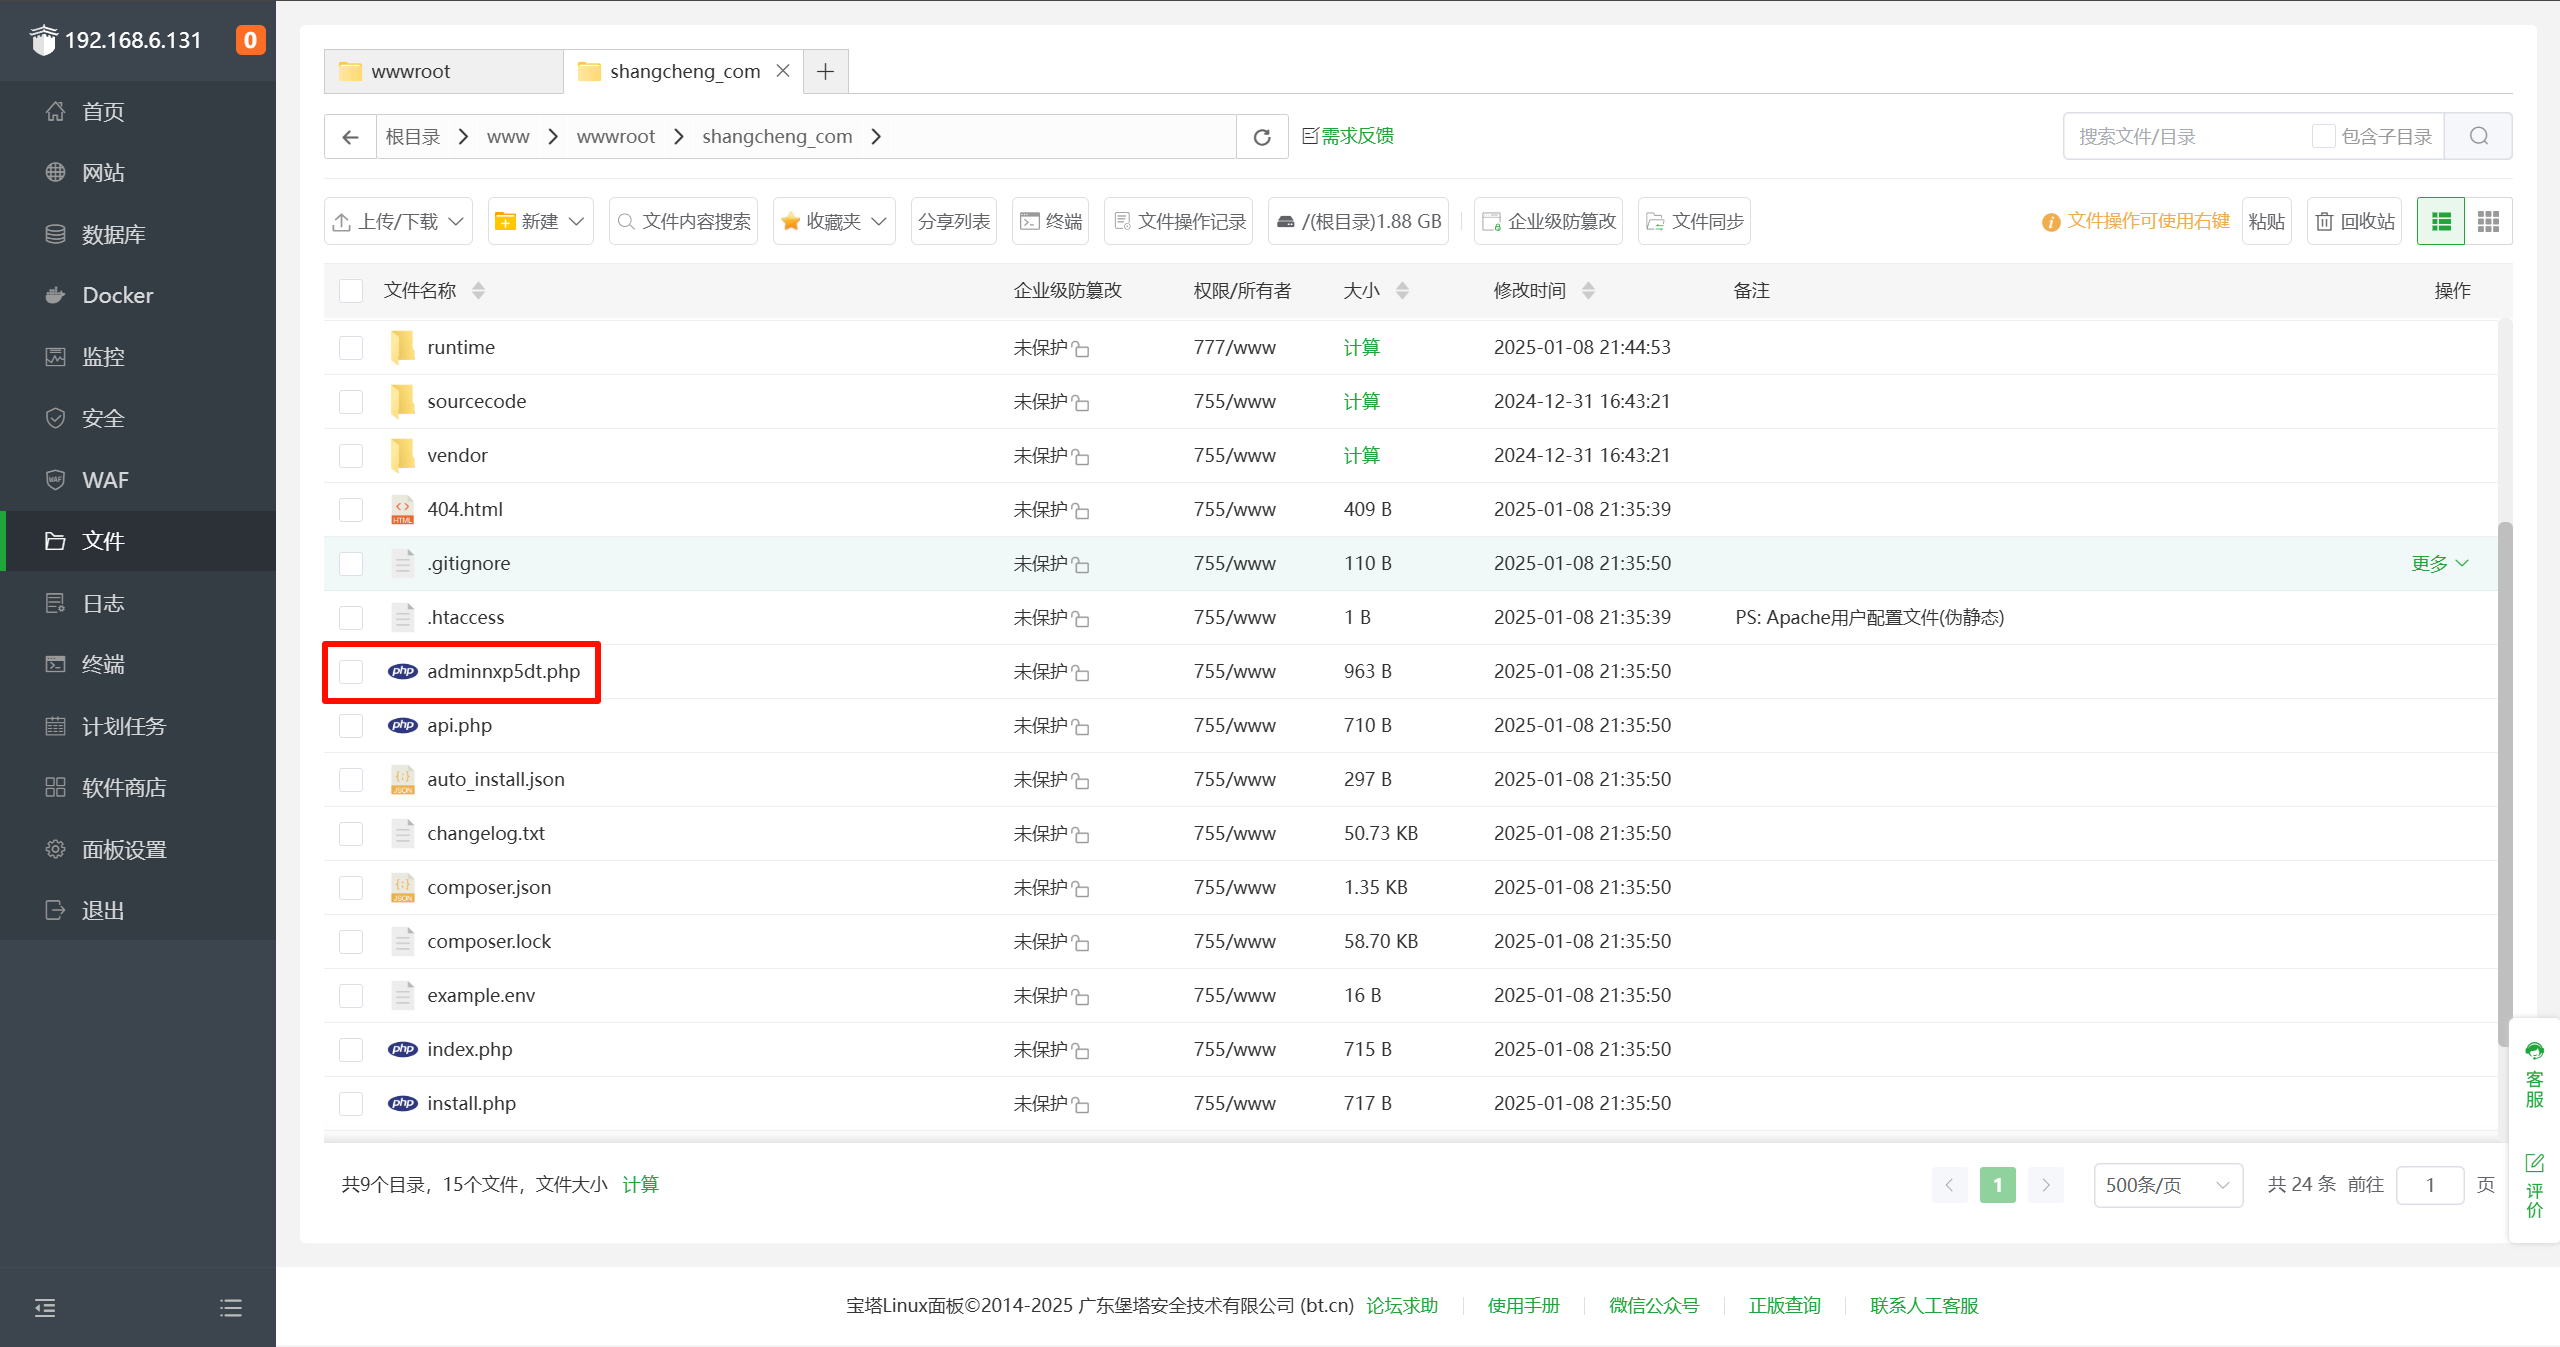Open Docker in sidebar

click(138, 295)
